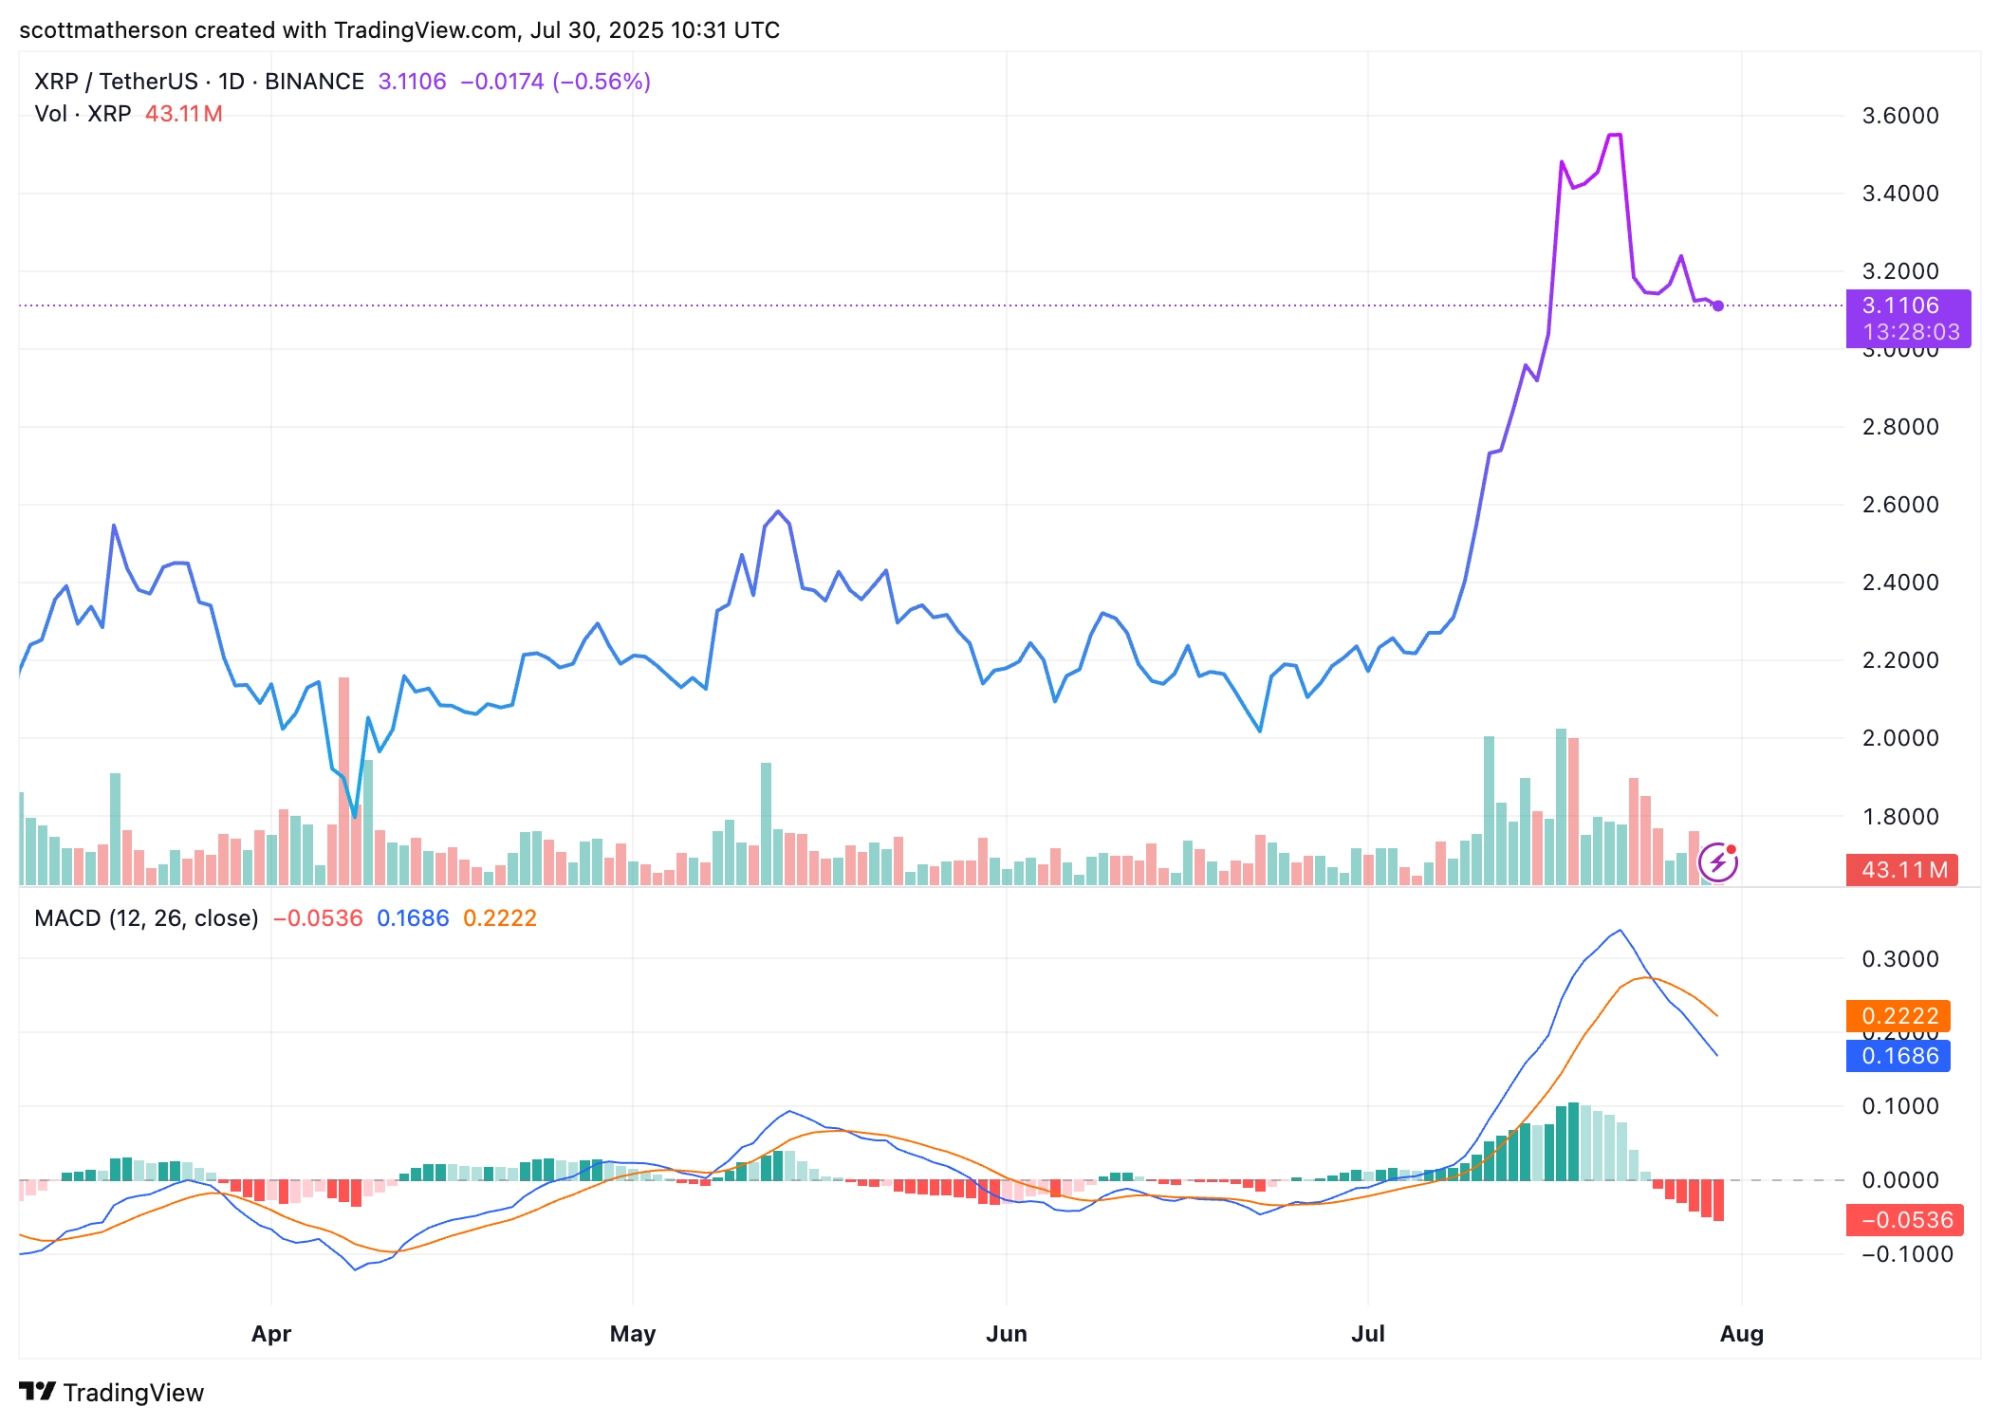The image size is (2000, 1425).
Task: Click the May label on time axis
Action: [x=633, y=1334]
